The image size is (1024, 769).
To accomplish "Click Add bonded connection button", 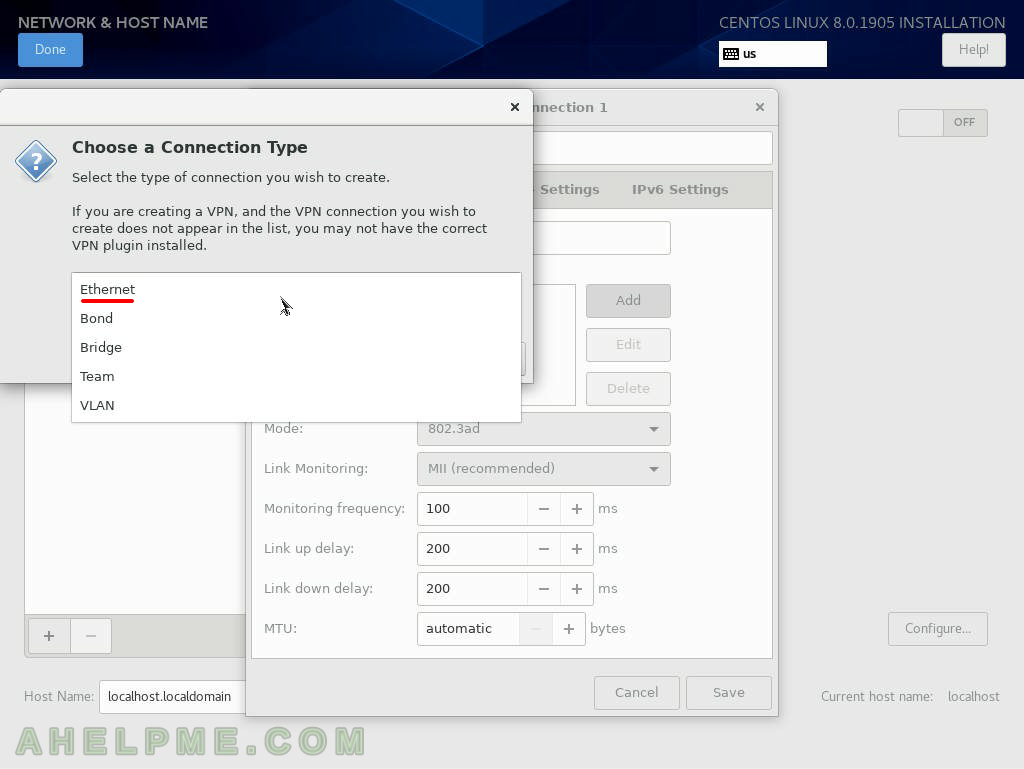I will [x=628, y=300].
